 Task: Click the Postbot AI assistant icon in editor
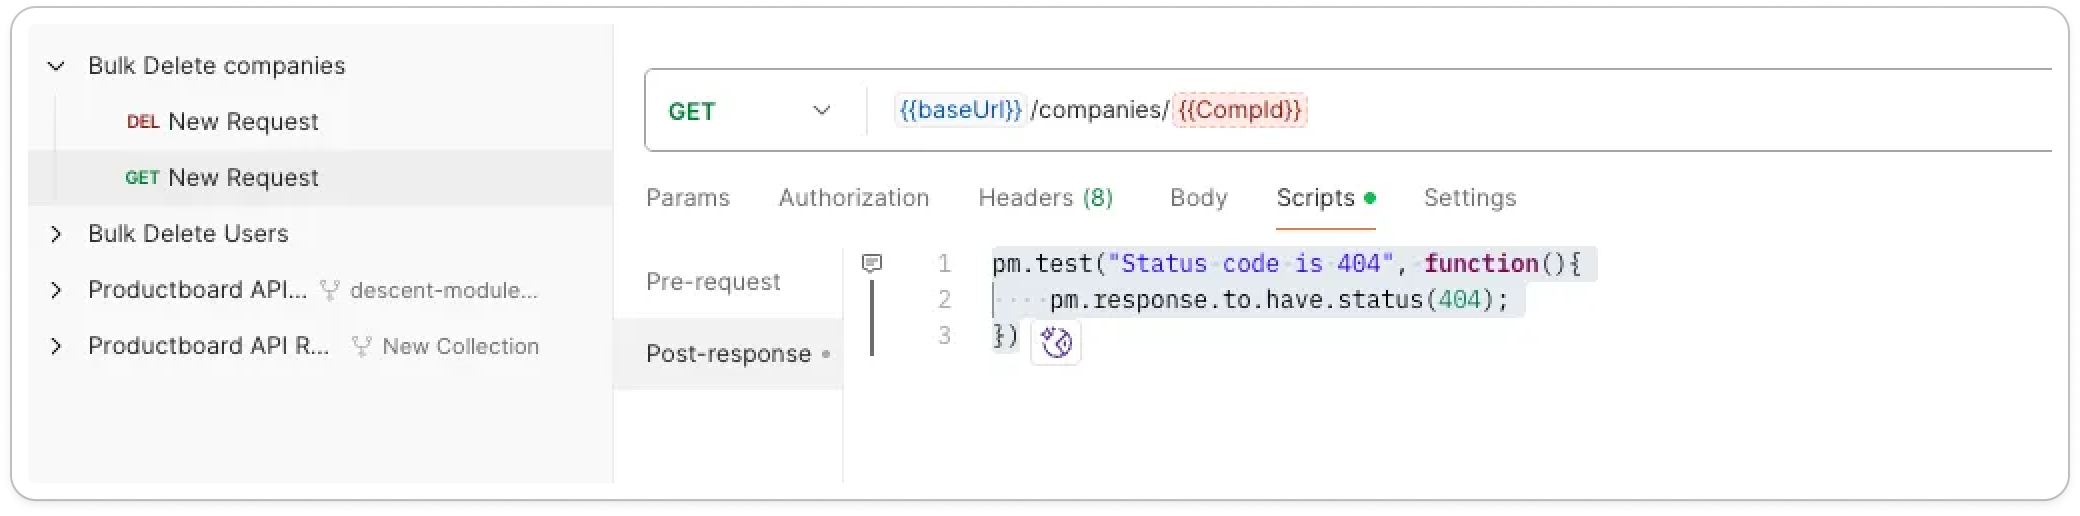tap(1055, 343)
